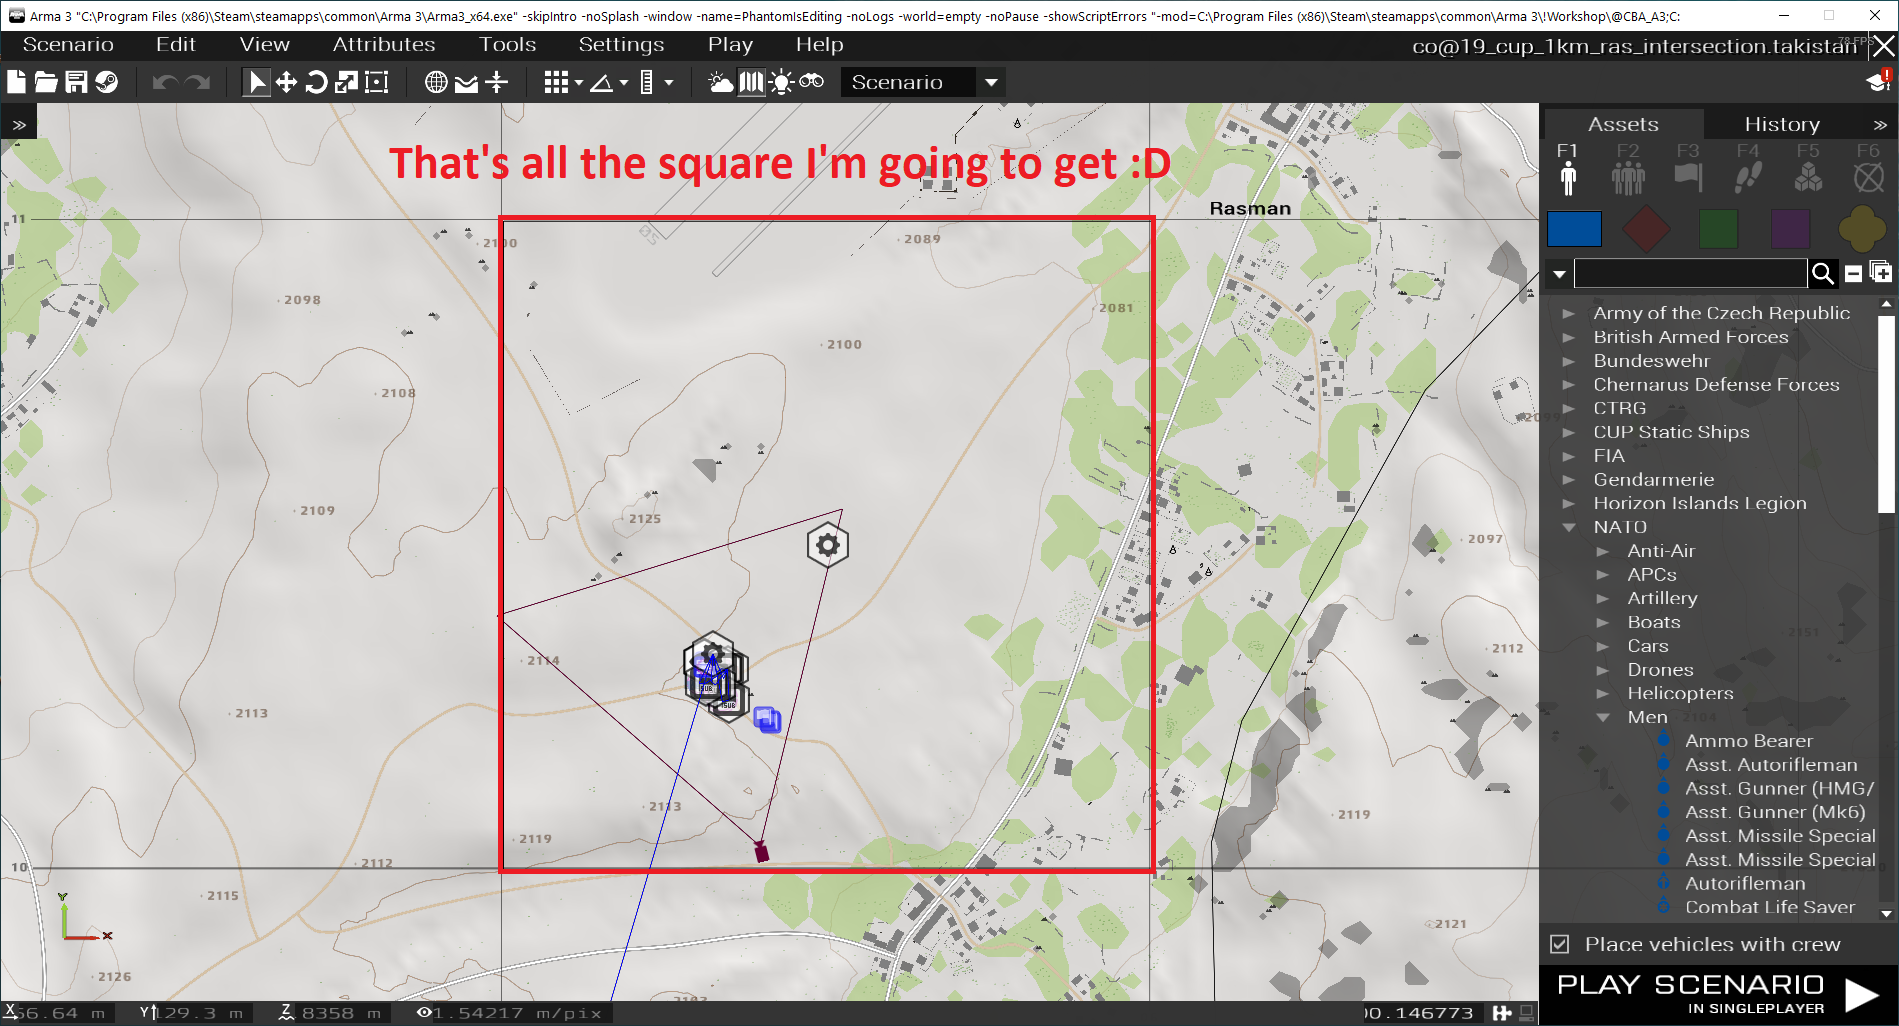
Task: Expand the British Armed Forces faction
Action: [1569, 337]
